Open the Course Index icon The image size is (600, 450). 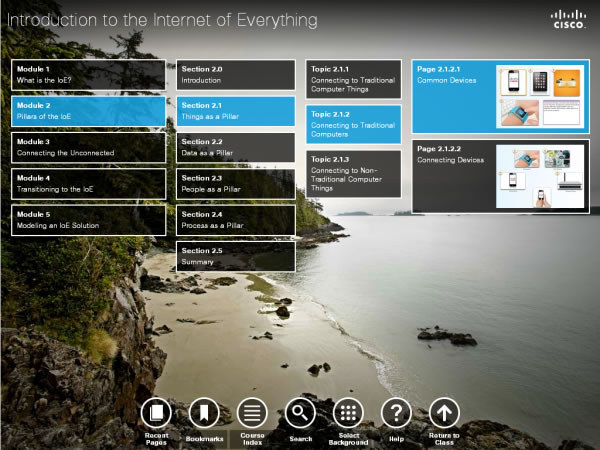251,412
